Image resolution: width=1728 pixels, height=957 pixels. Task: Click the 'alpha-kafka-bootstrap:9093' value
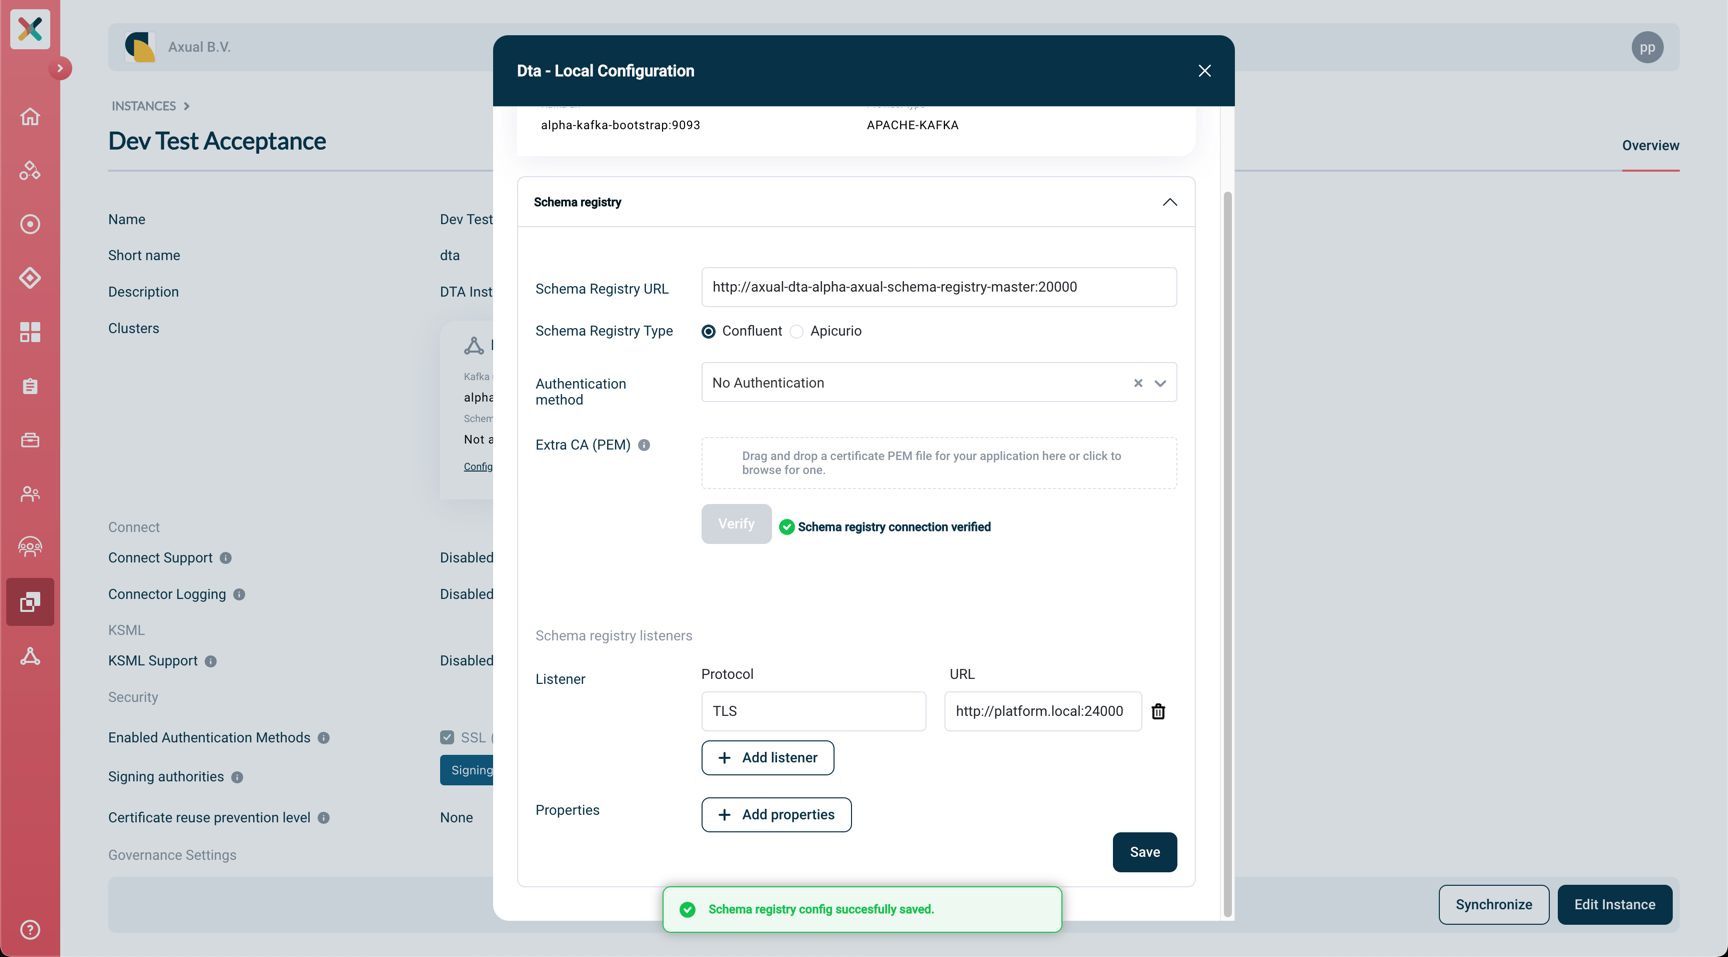coord(620,125)
